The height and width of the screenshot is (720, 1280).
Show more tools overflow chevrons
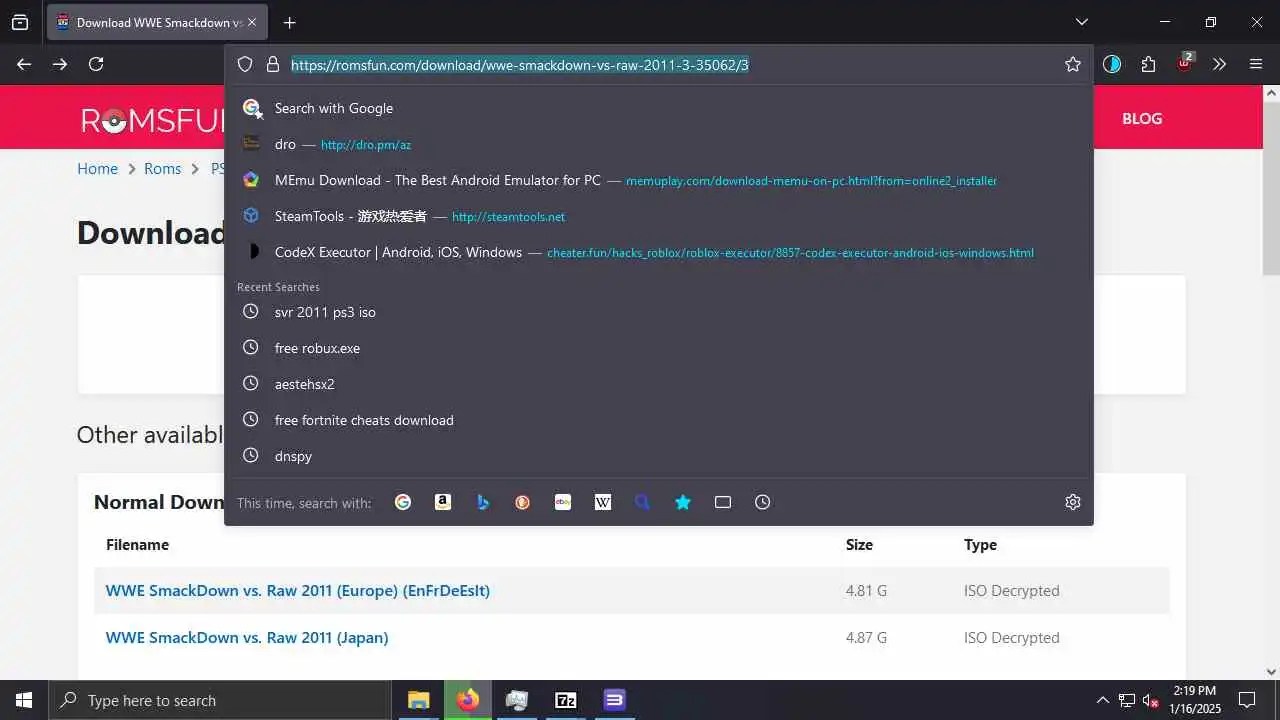point(1219,64)
